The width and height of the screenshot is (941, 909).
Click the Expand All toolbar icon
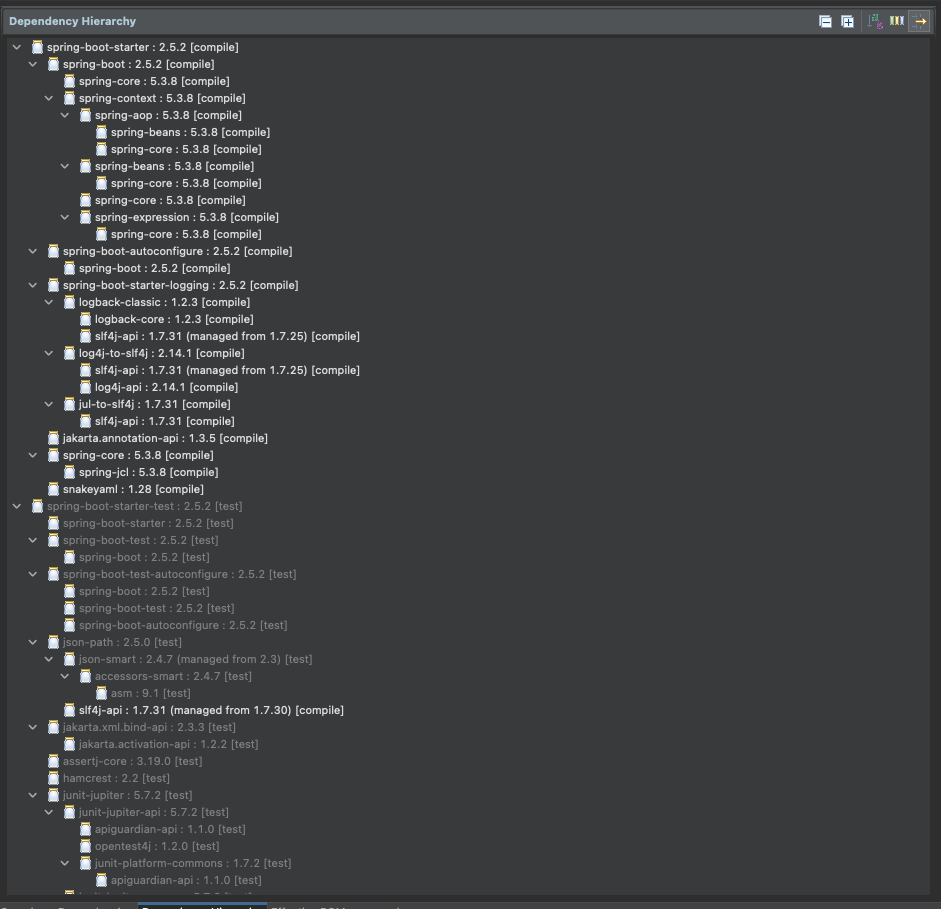847,22
